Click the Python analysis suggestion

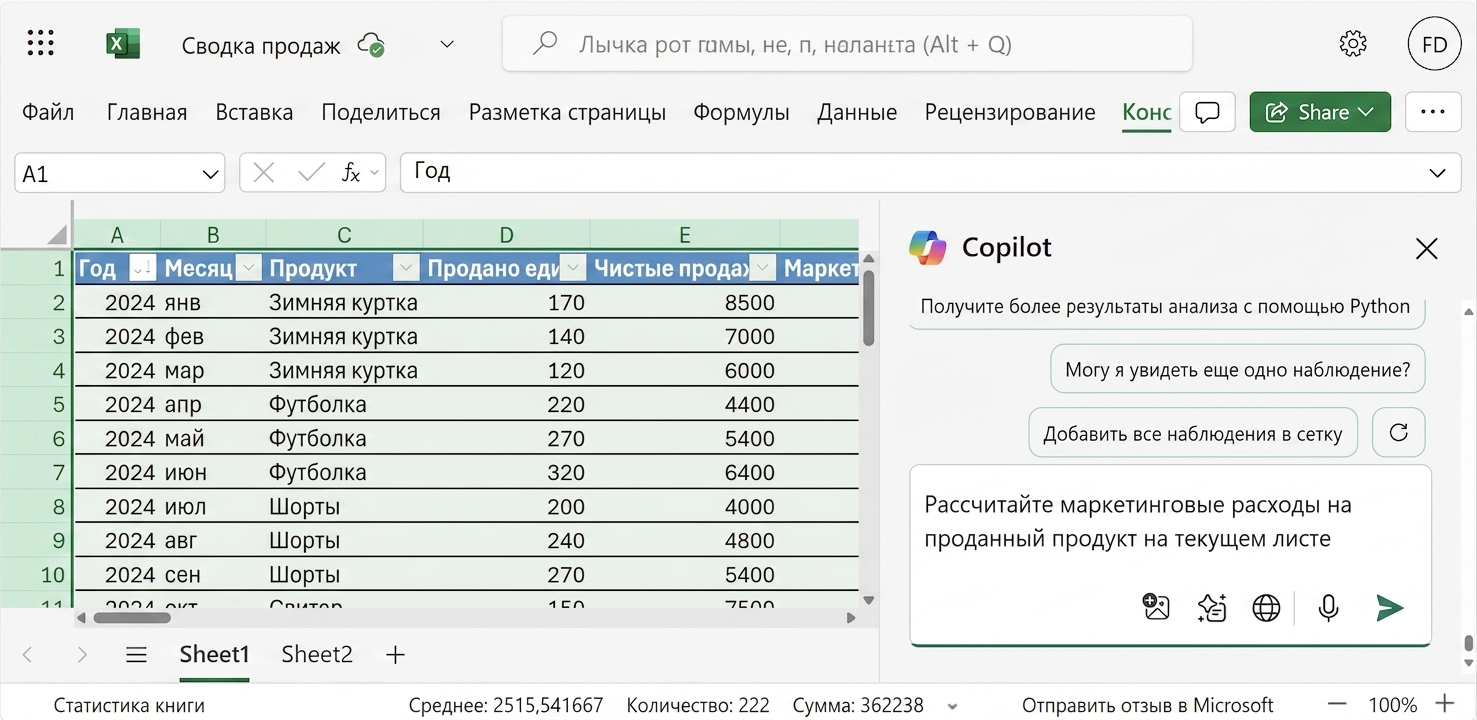(1166, 307)
